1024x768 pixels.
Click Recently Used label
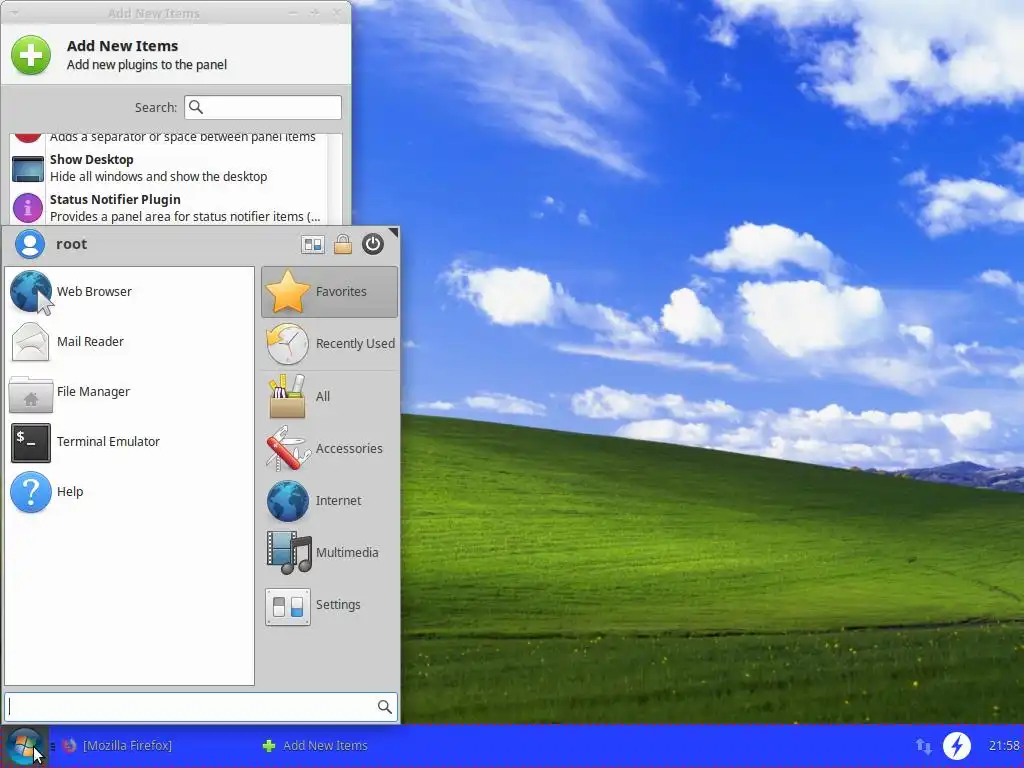(355, 344)
